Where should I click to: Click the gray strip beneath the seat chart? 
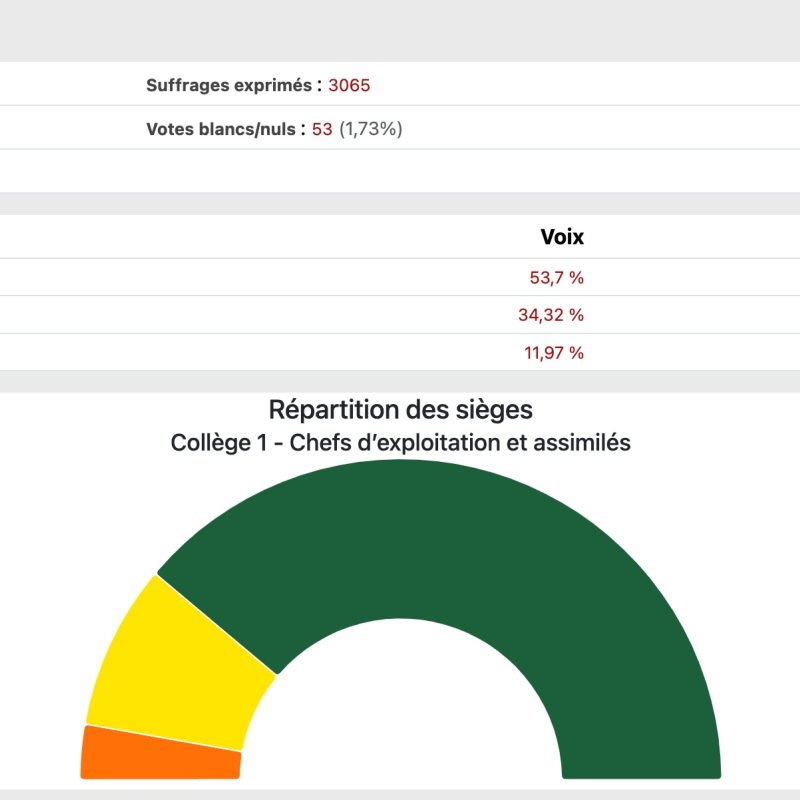(400, 794)
